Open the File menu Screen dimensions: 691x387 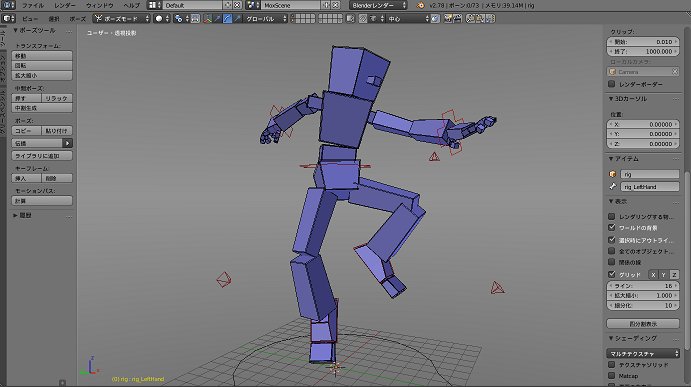33,5
